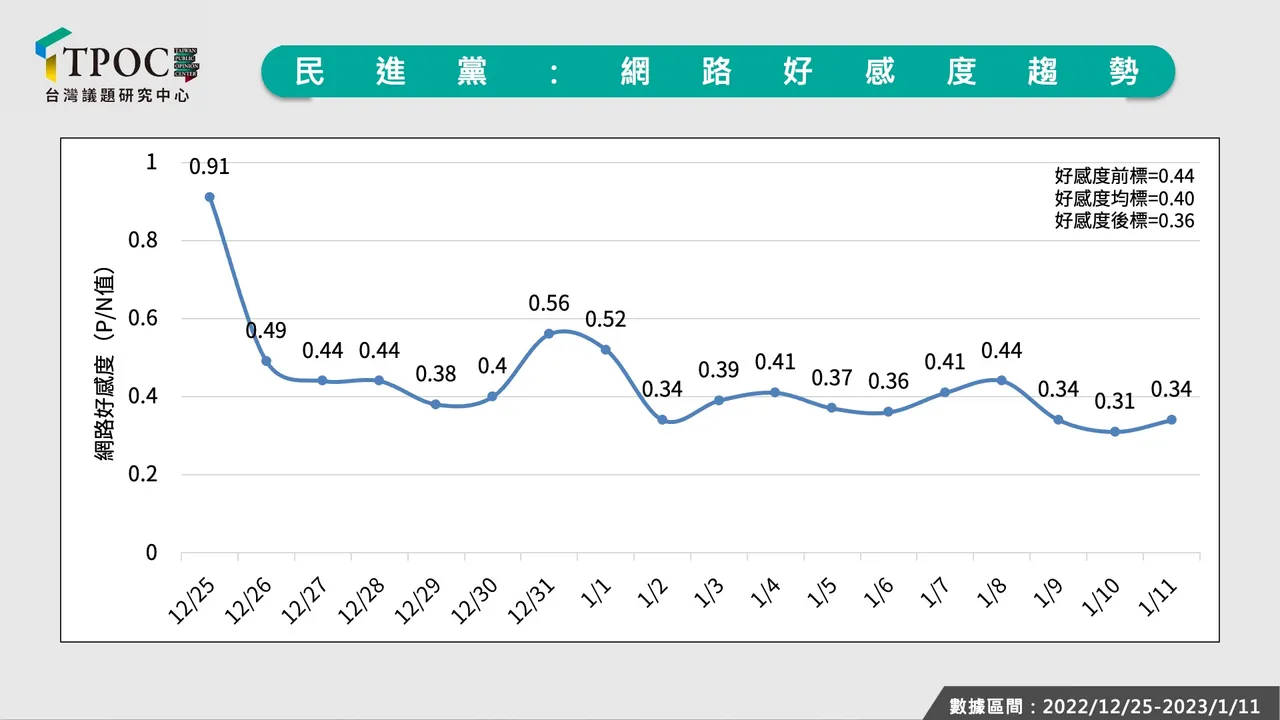This screenshot has width=1280, height=720.
Task: Select the 1/2 data point labeled 0.34
Action: pyautogui.click(x=662, y=420)
